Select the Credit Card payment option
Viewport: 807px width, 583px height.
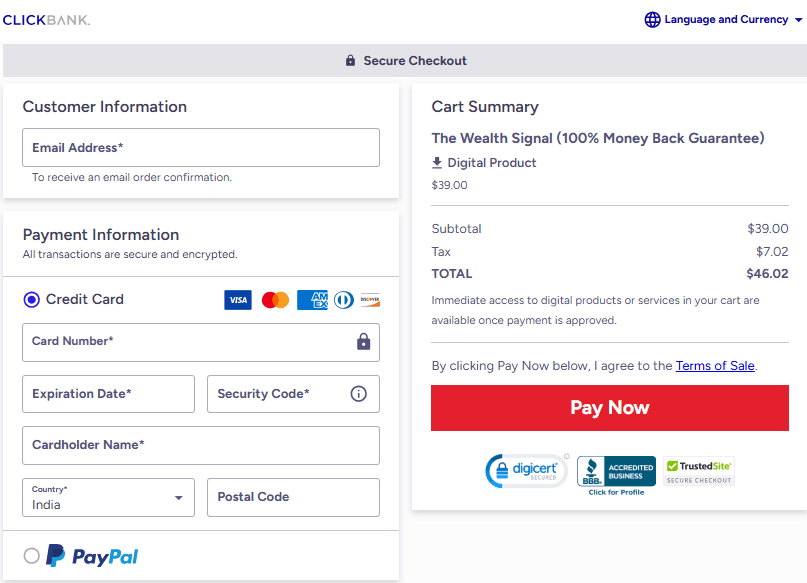(31, 299)
